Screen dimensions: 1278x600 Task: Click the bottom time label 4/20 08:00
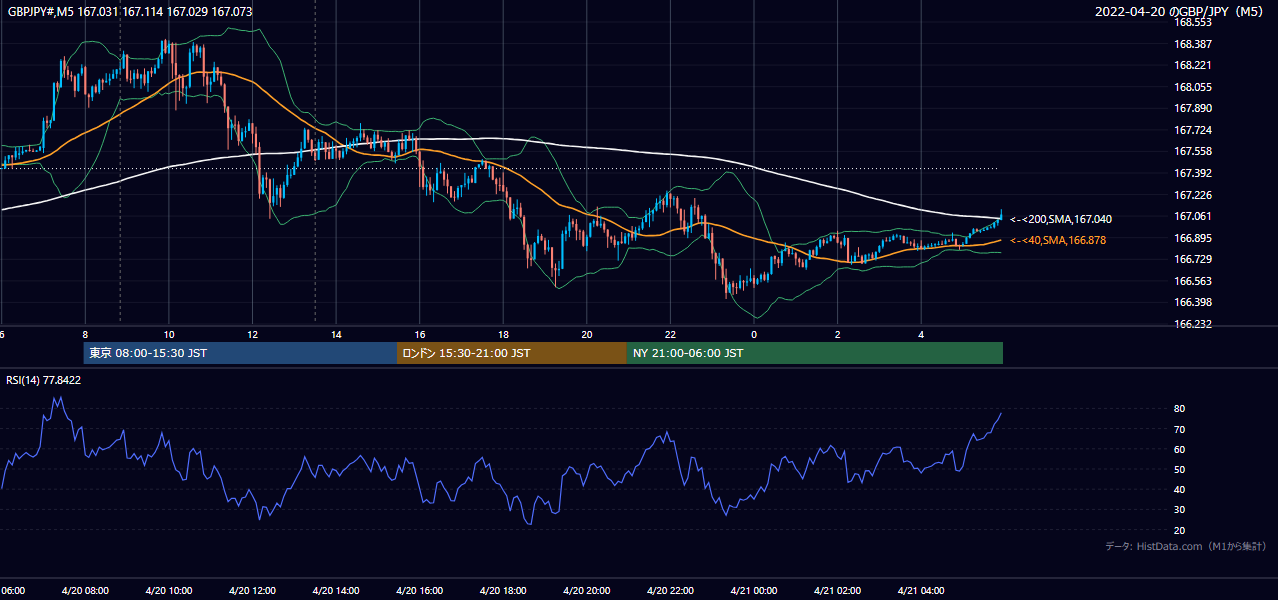point(85,590)
